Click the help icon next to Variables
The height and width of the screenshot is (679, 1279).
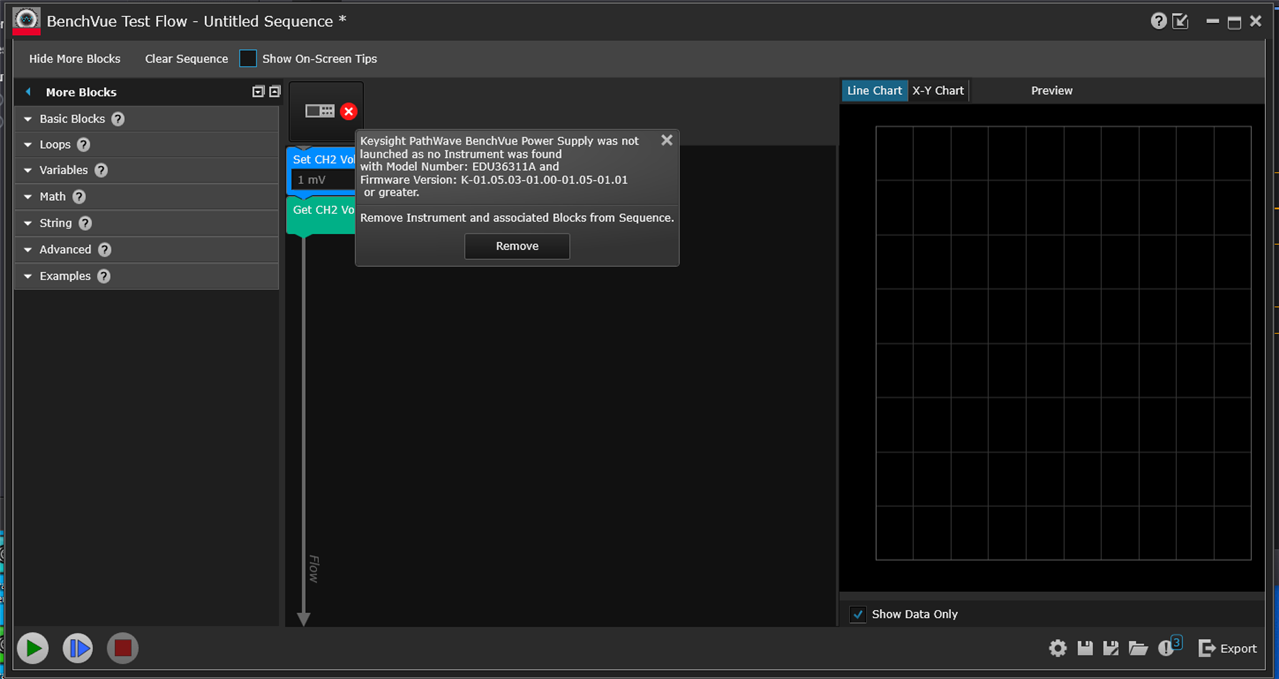tap(101, 170)
